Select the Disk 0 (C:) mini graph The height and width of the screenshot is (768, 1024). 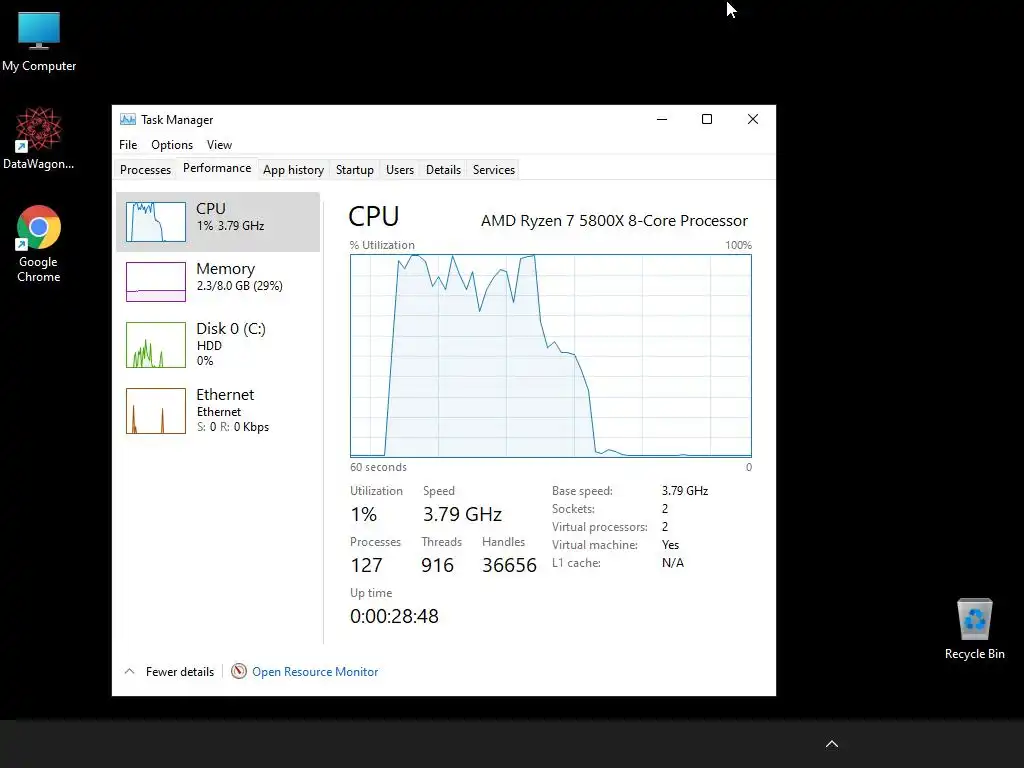coord(155,345)
